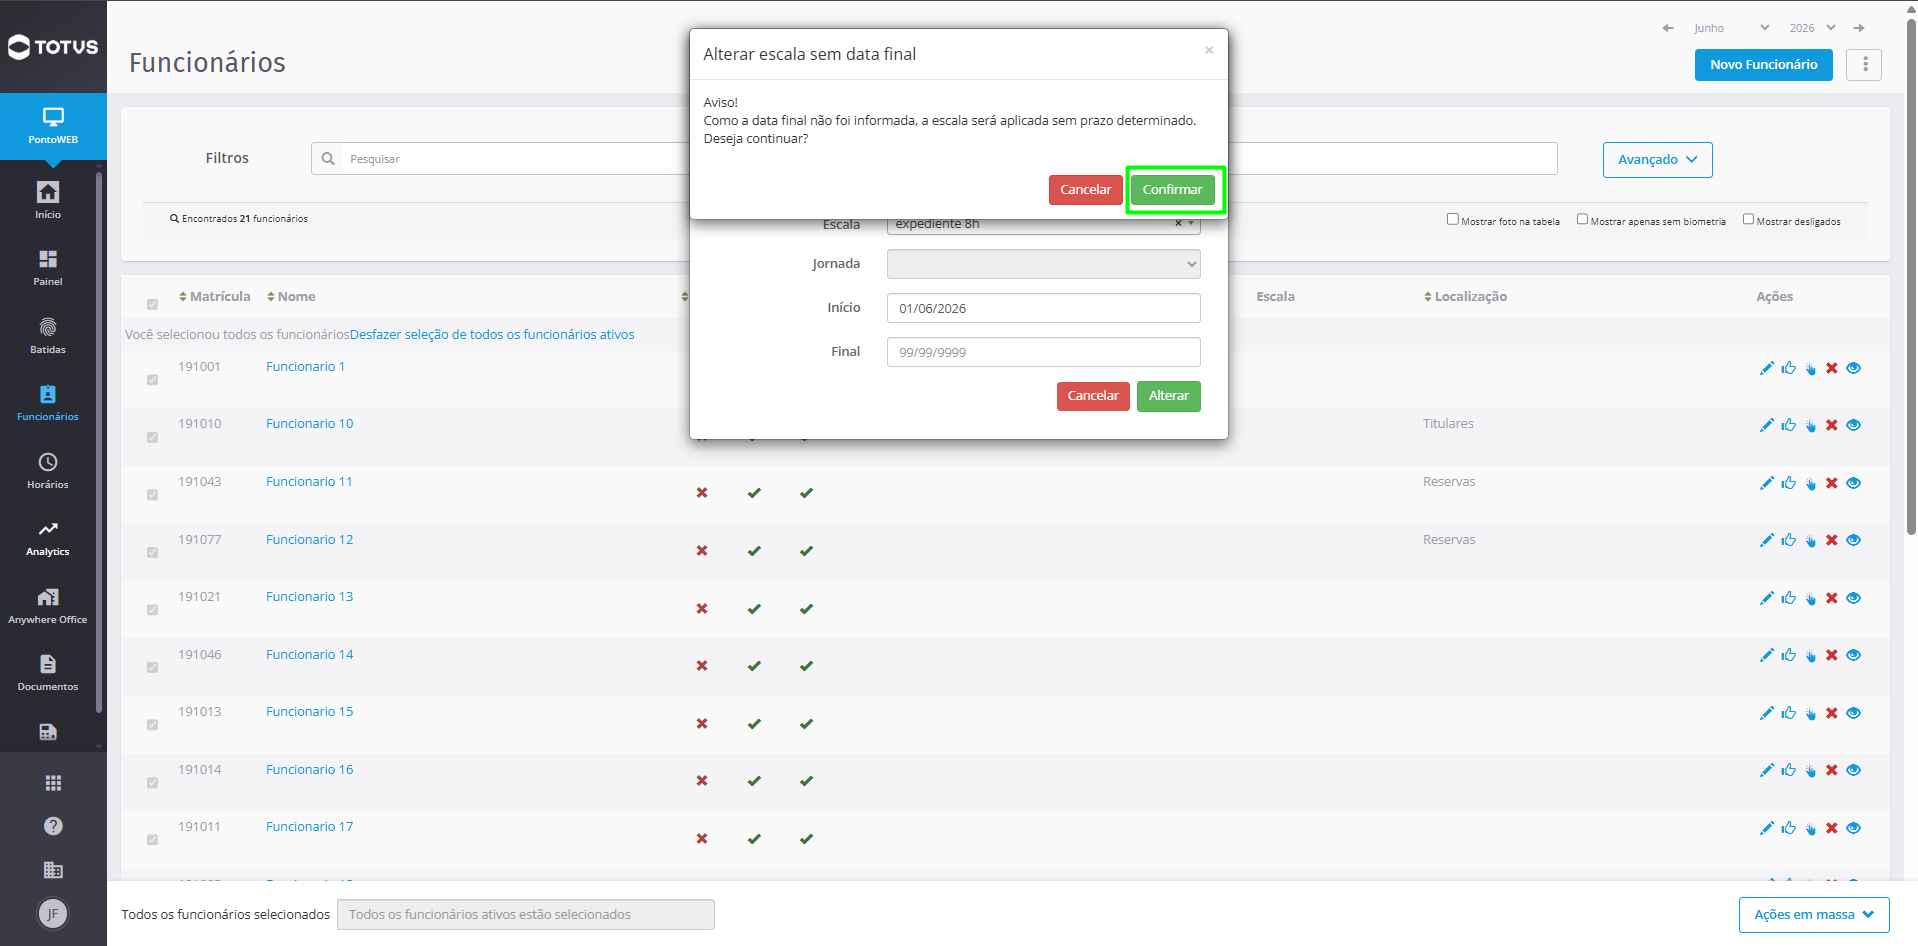Click the pencil edit icon for Funcionario 13
Image resolution: width=1918 pixels, height=946 pixels.
(1767, 598)
